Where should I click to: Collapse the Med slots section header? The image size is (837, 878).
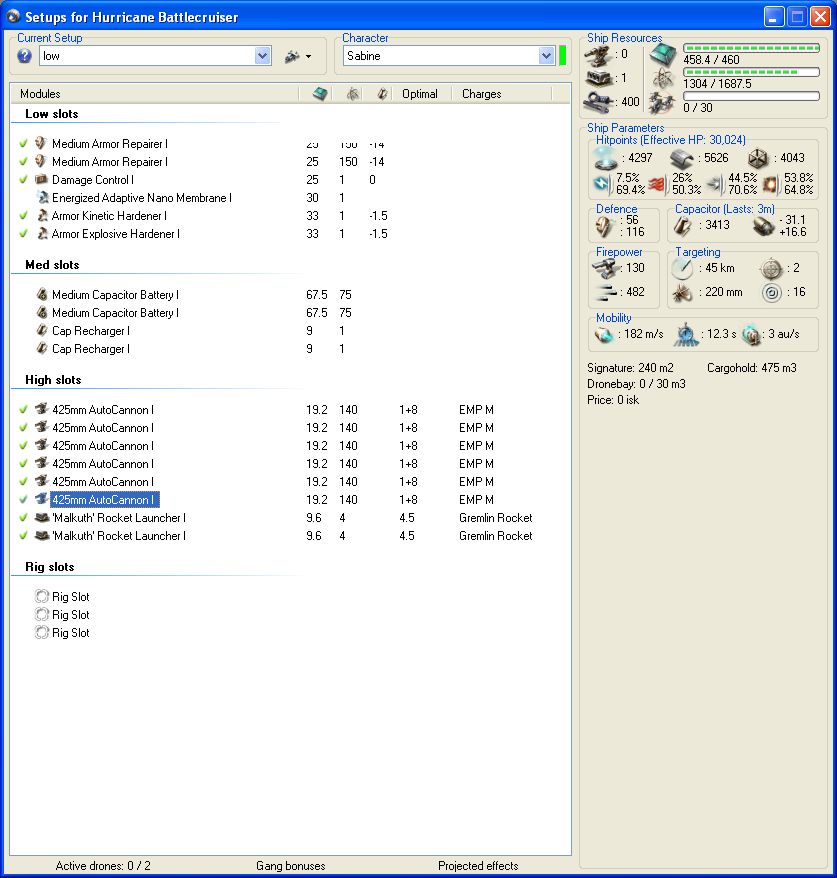(x=52, y=265)
